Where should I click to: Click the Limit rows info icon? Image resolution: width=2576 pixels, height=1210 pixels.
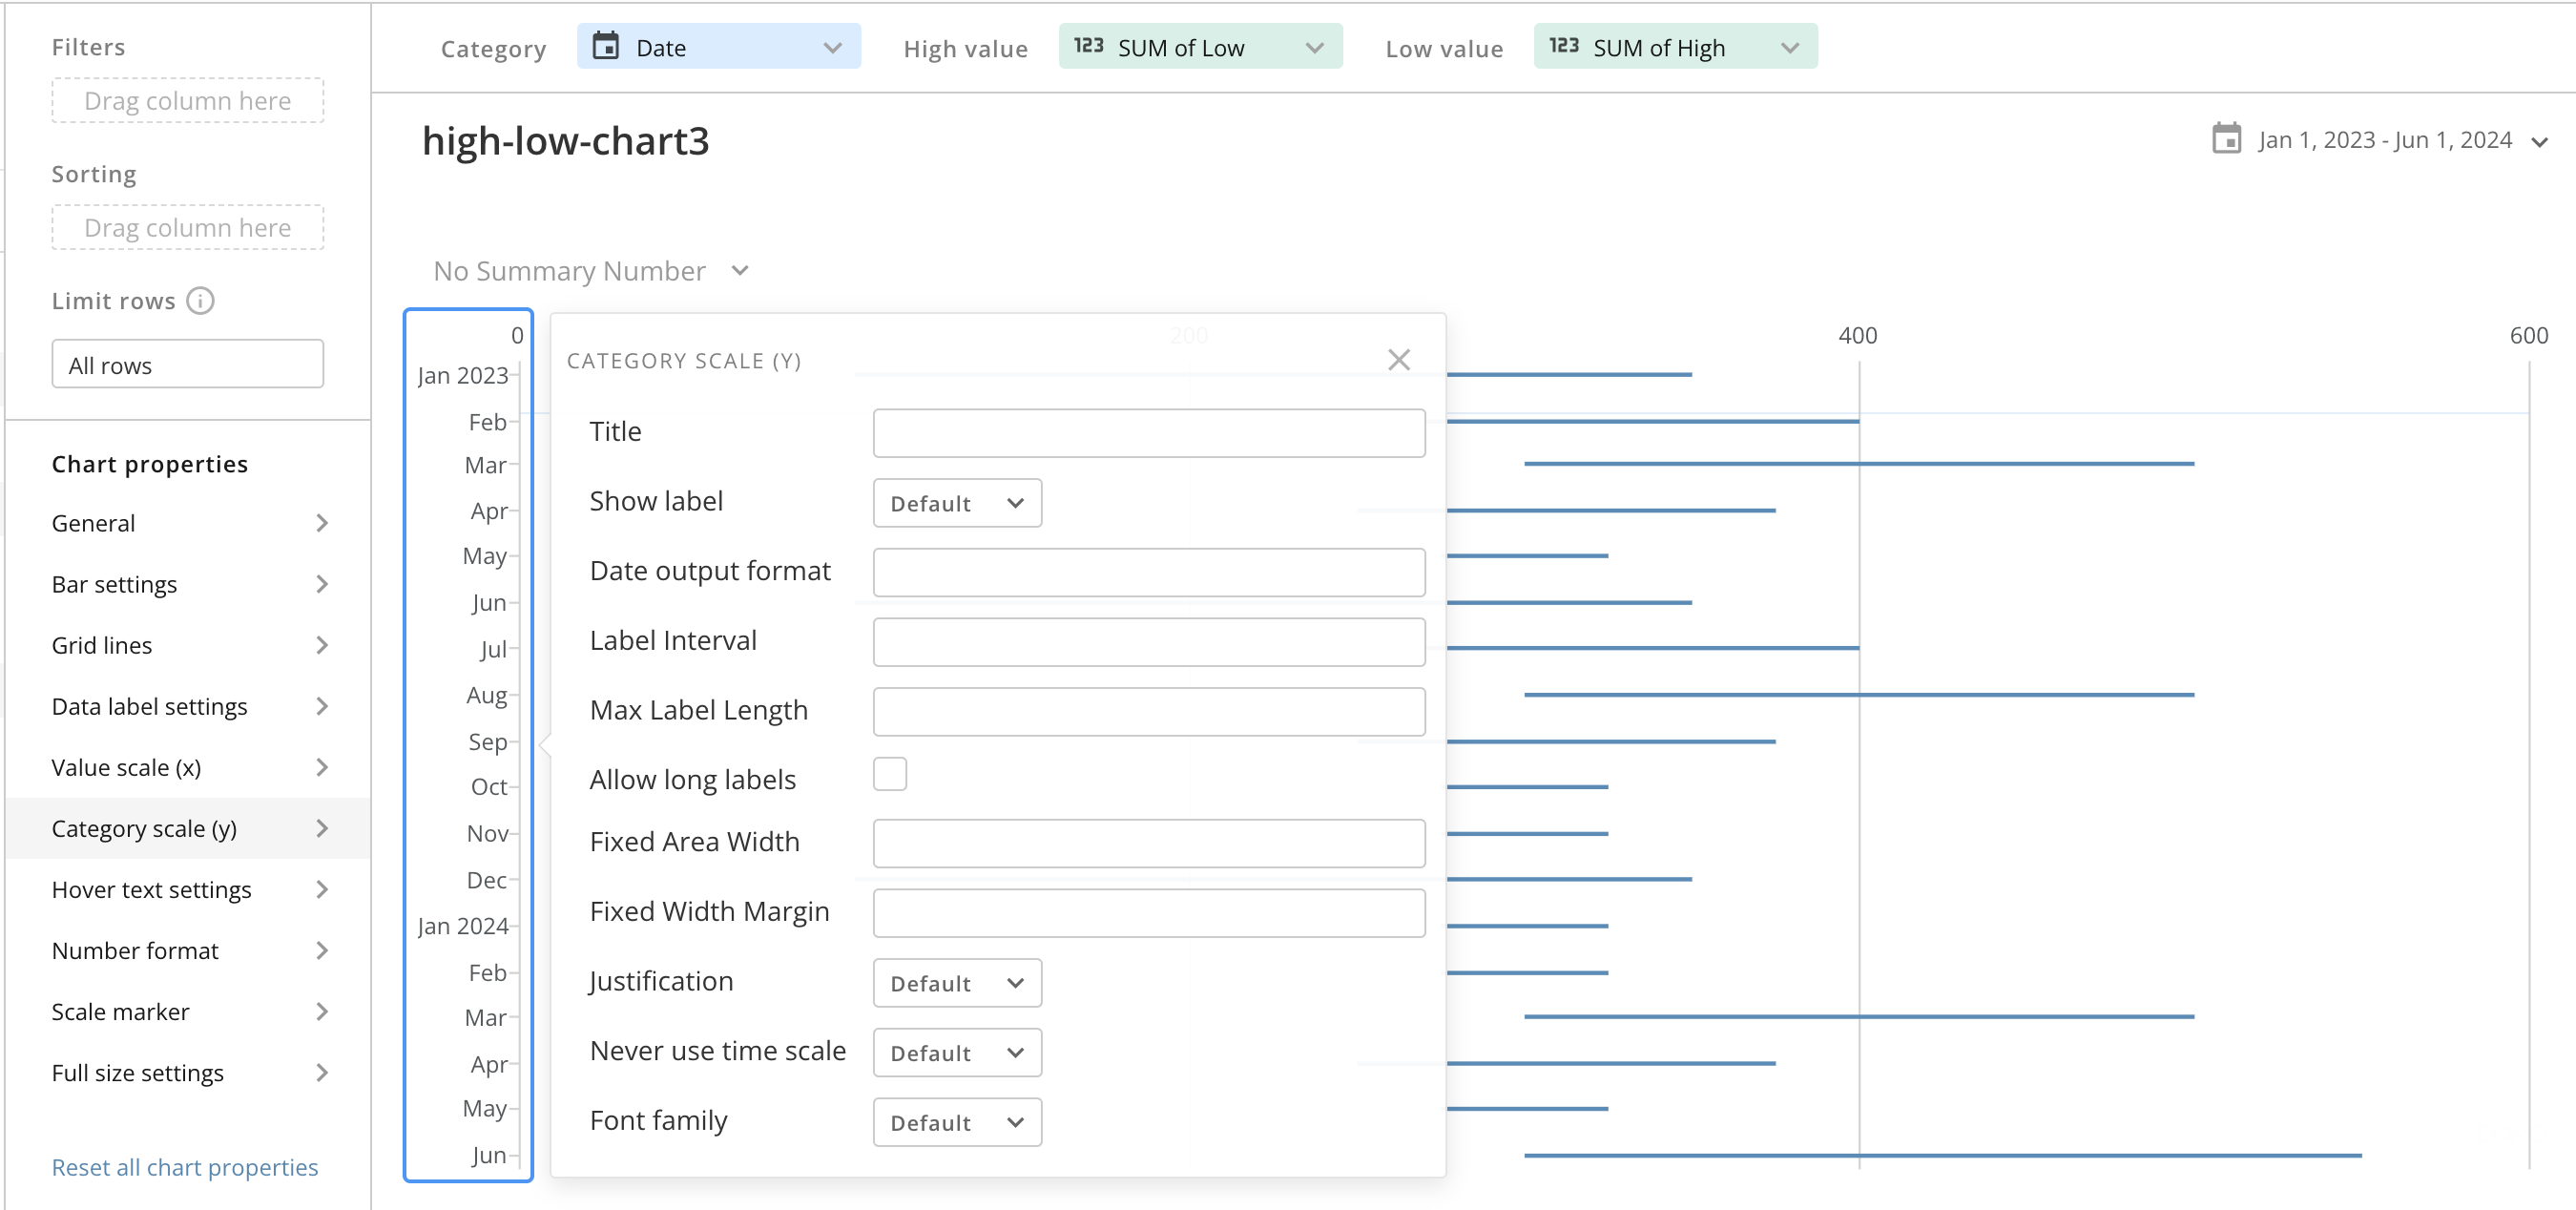pos(201,301)
